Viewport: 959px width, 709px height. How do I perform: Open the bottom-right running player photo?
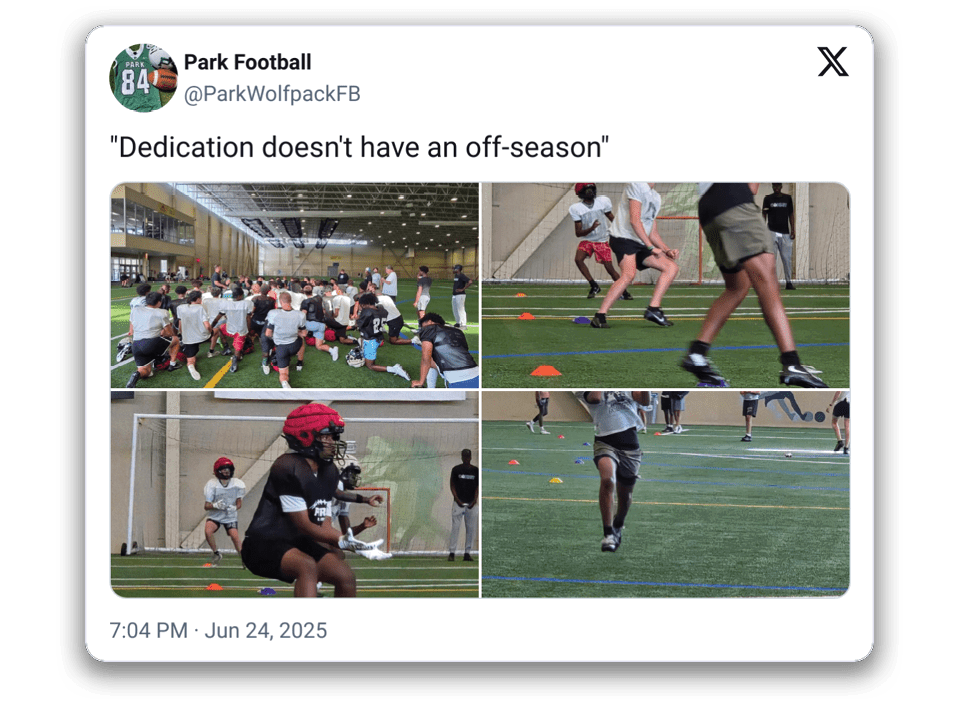tap(665, 494)
